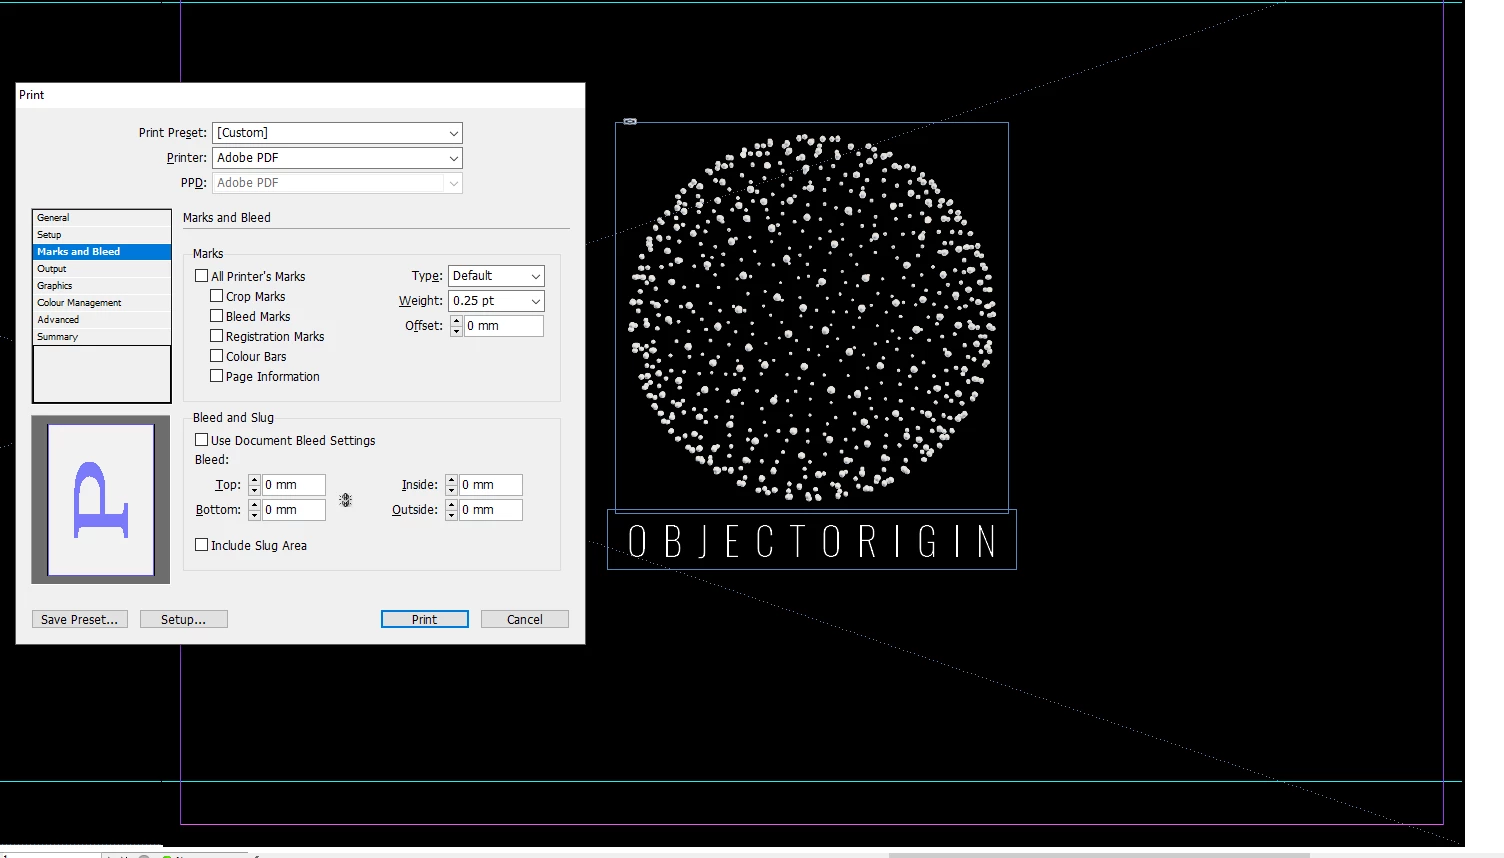Click the Top bleed value field

click(294, 485)
